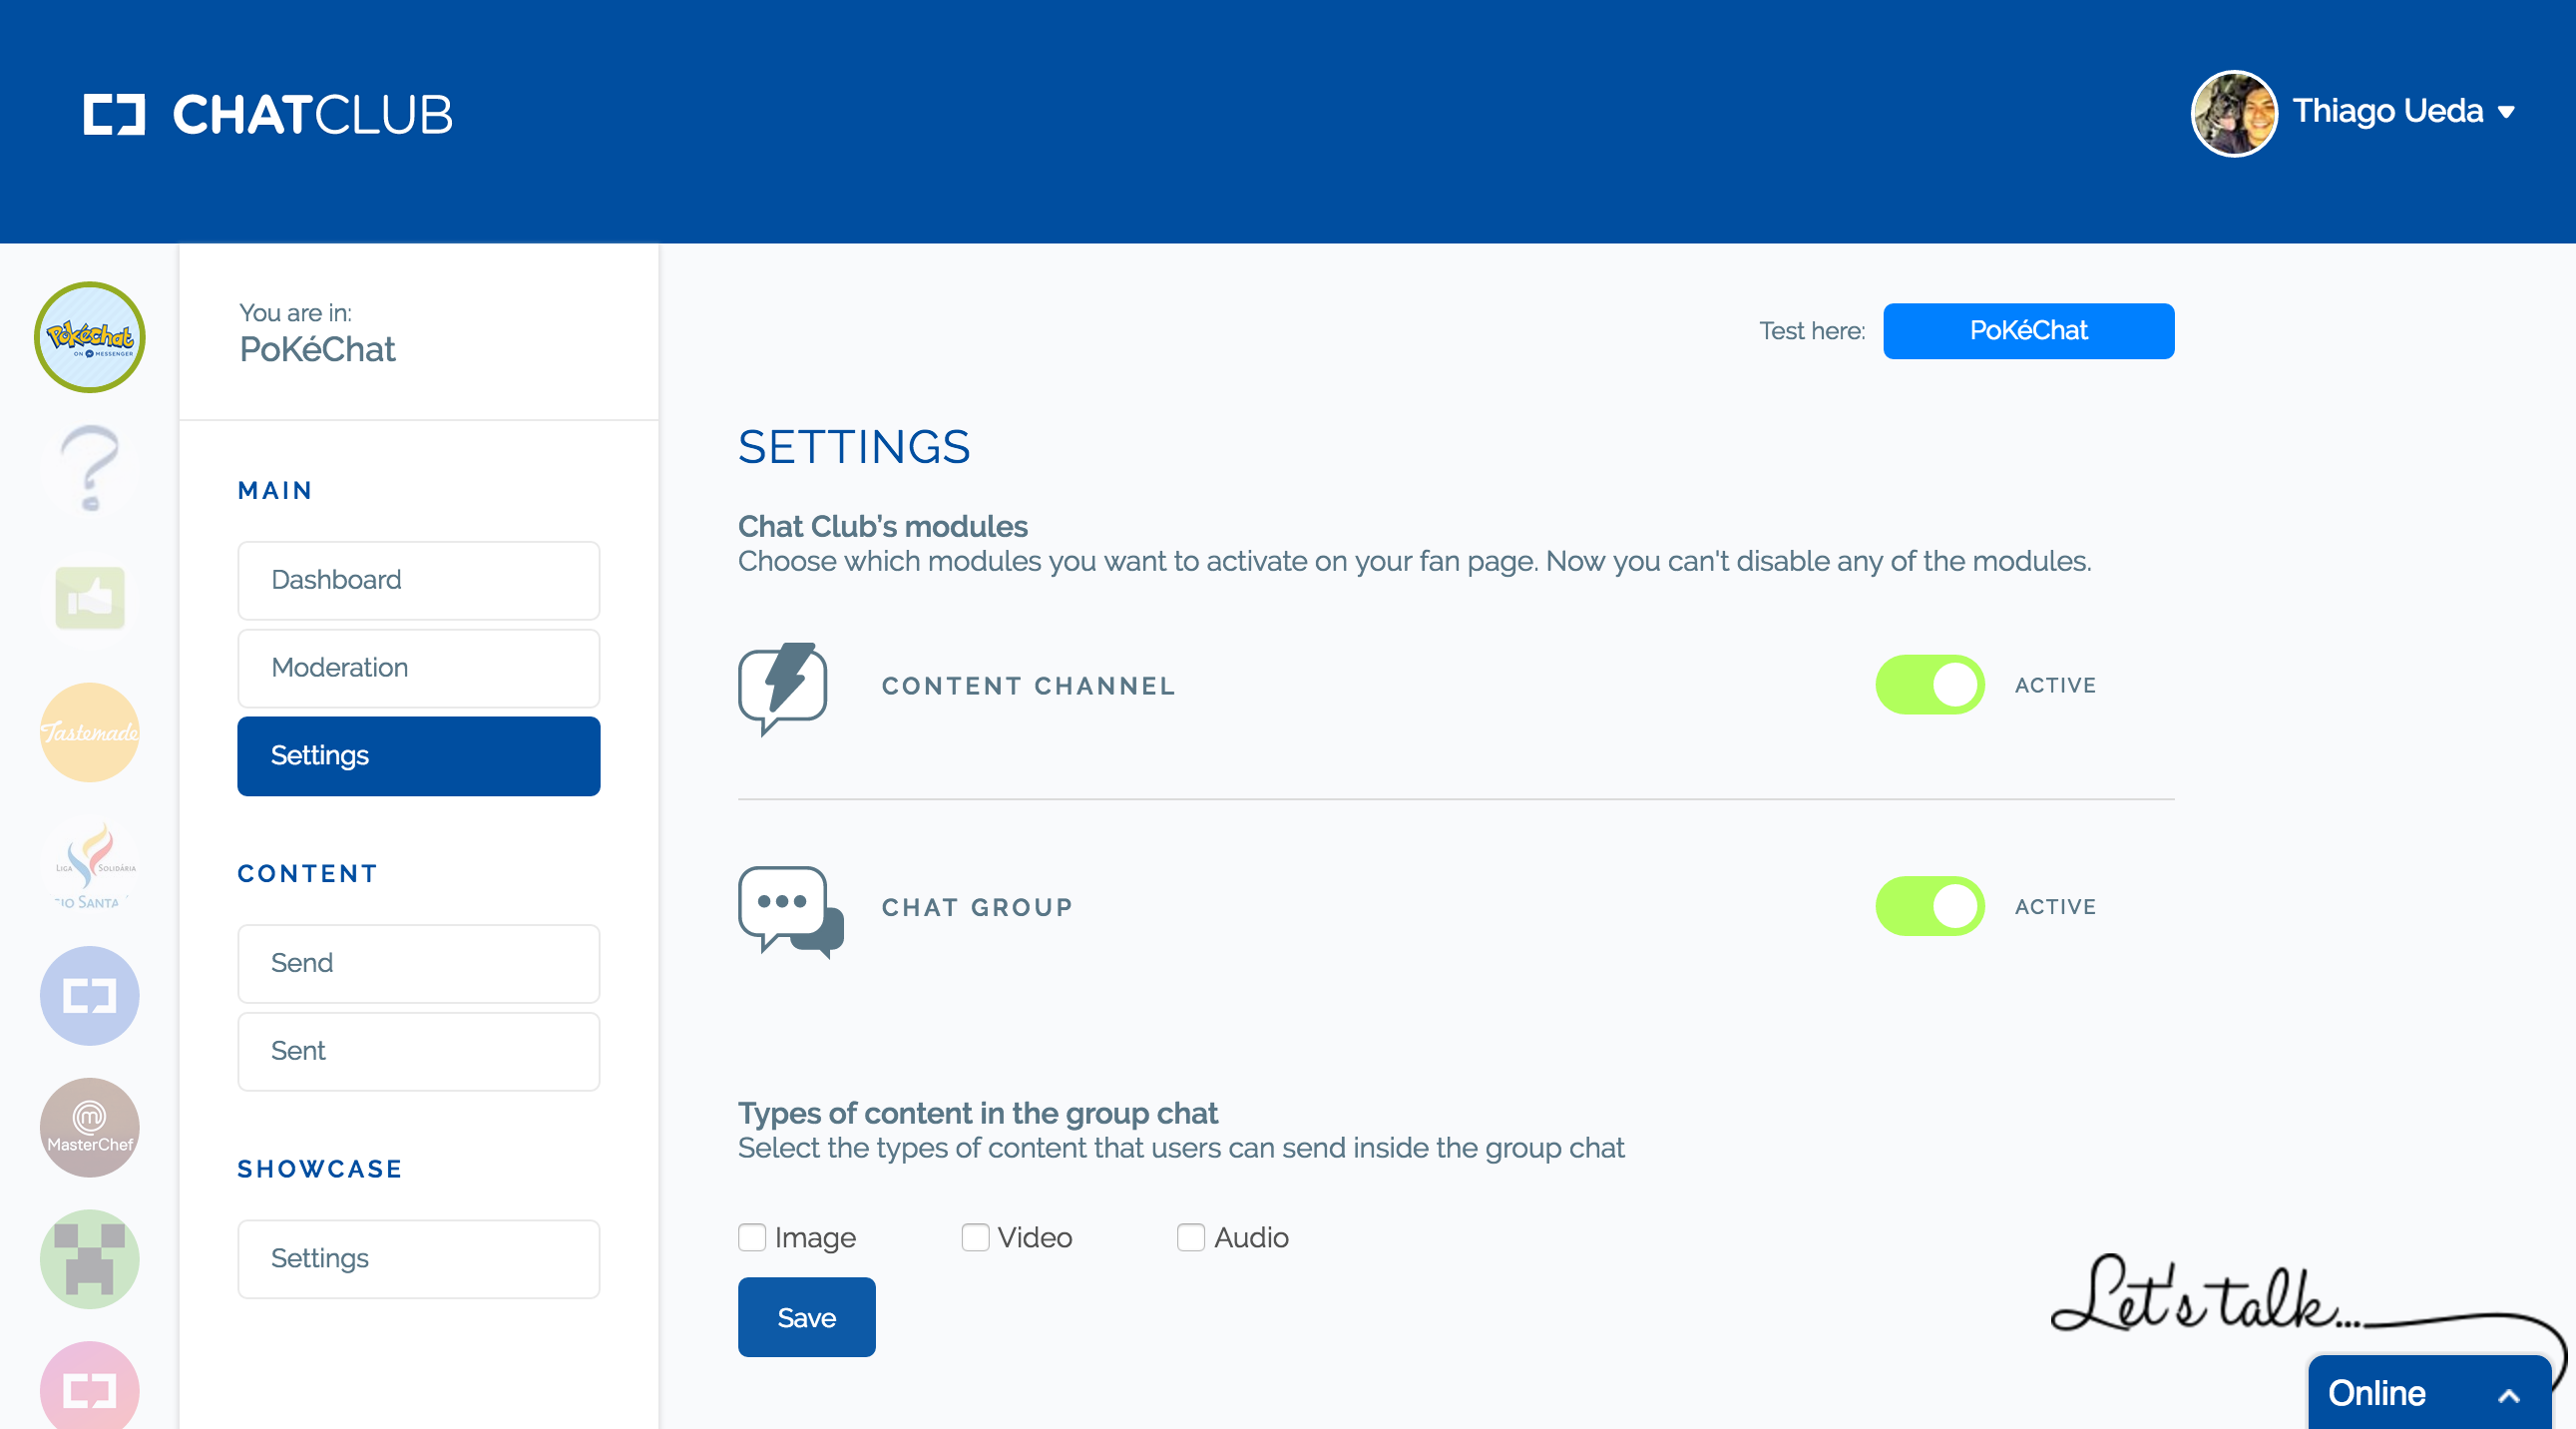Click the Content Channel lightning bubble icon
2576x1429 pixels.
[x=783, y=687]
